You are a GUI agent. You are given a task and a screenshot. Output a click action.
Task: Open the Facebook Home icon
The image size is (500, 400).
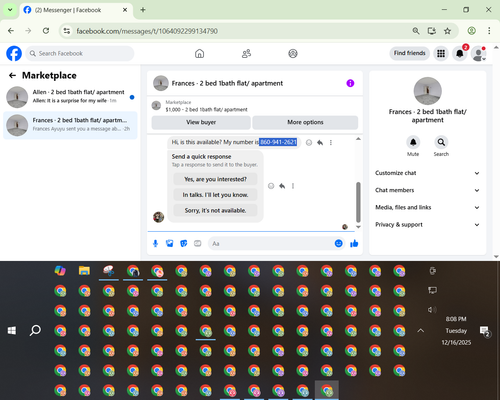point(199,53)
